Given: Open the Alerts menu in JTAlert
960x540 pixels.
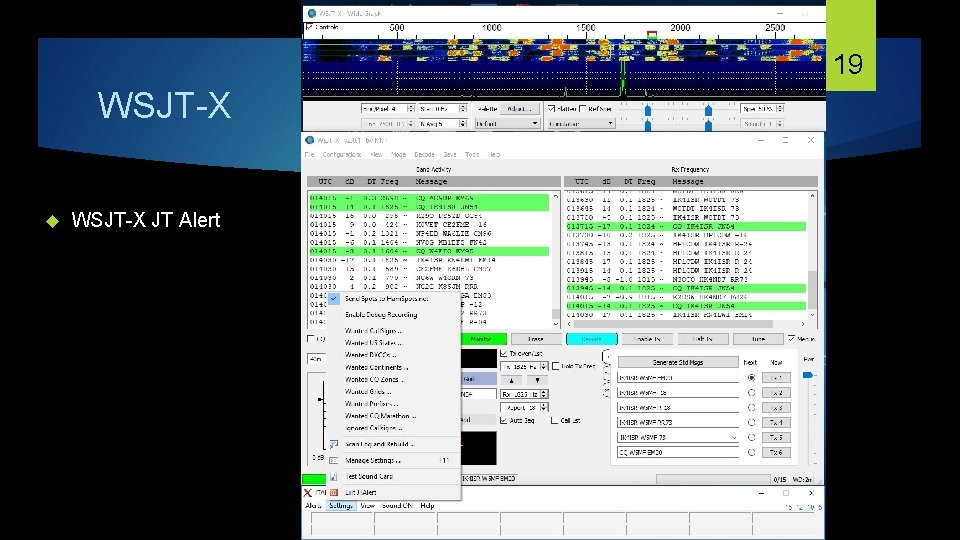Looking at the screenshot, I should (313, 506).
